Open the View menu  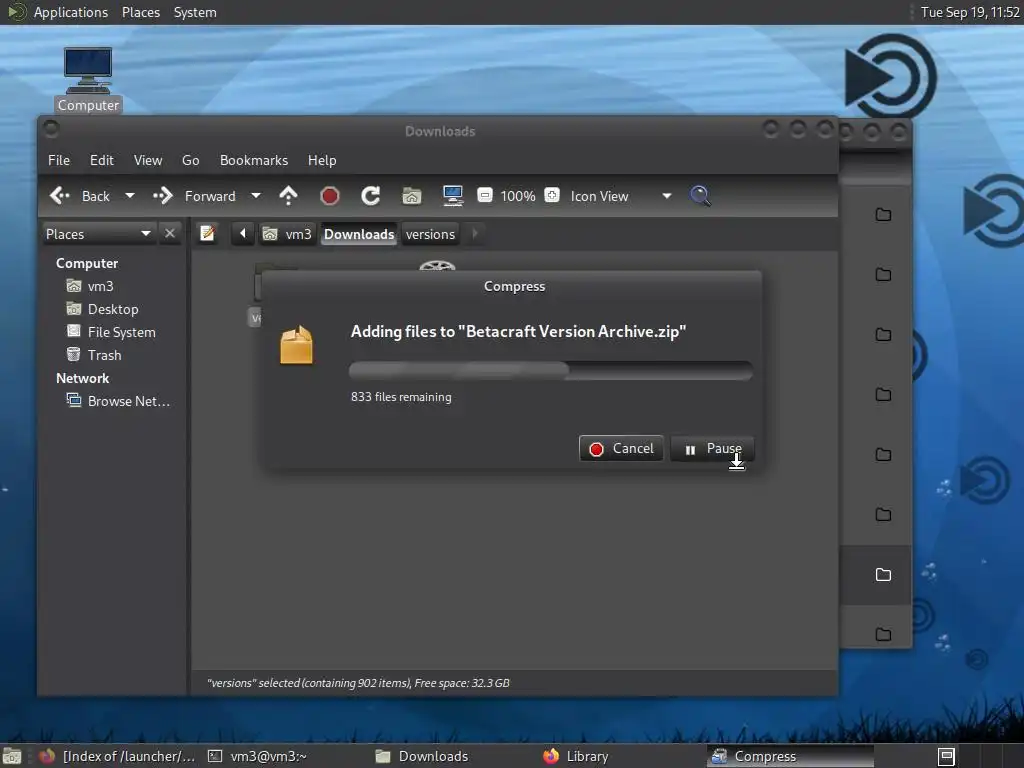(148, 160)
